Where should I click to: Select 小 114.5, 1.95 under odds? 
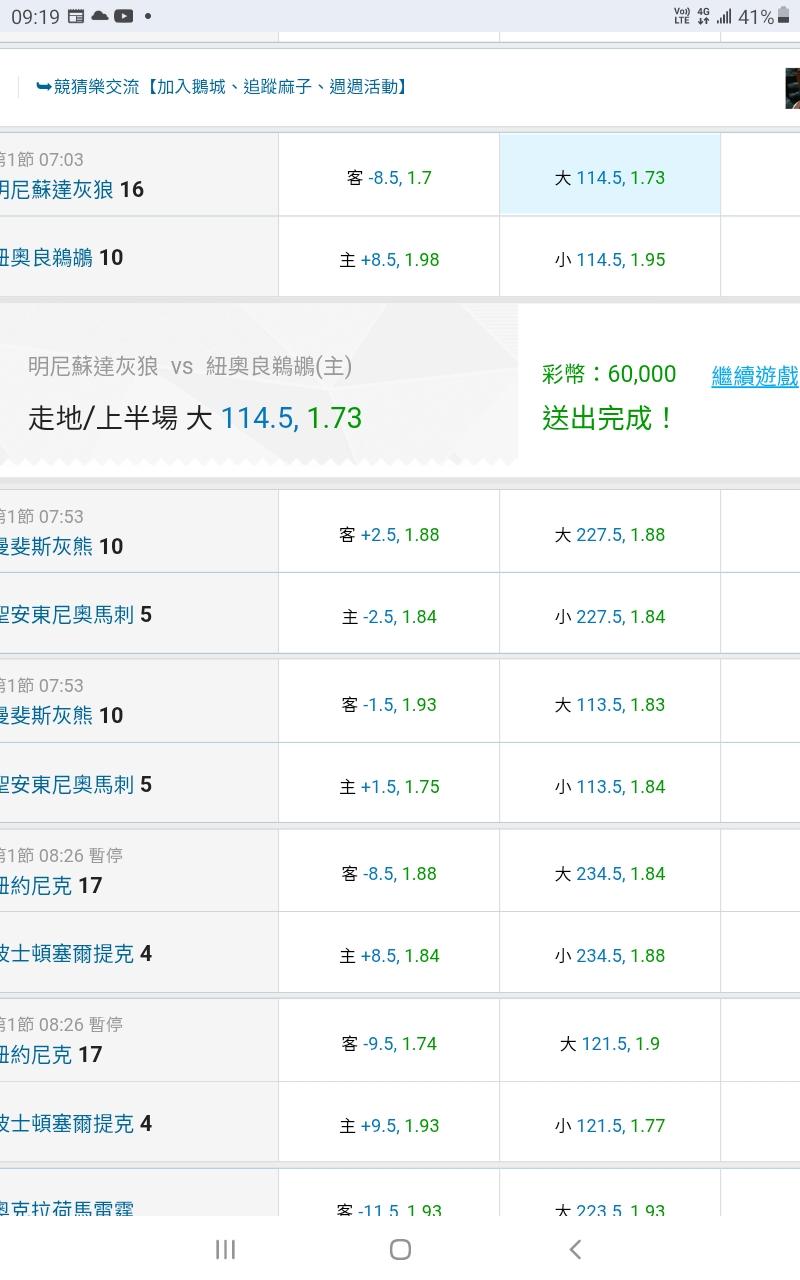point(609,259)
